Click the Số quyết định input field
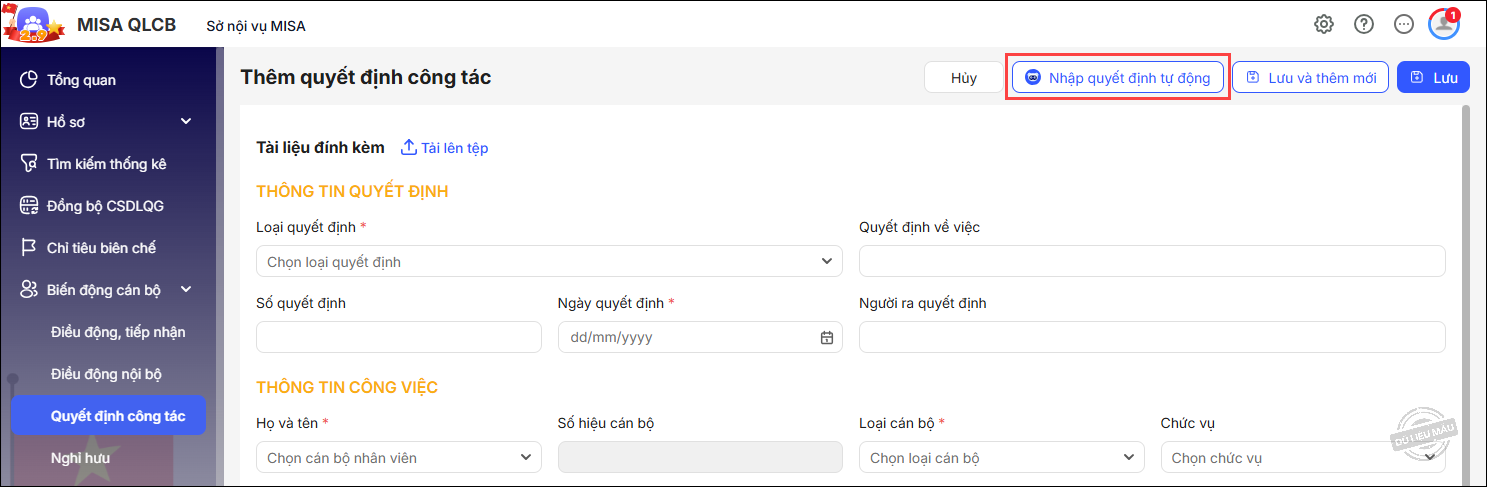 tap(398, 338)
